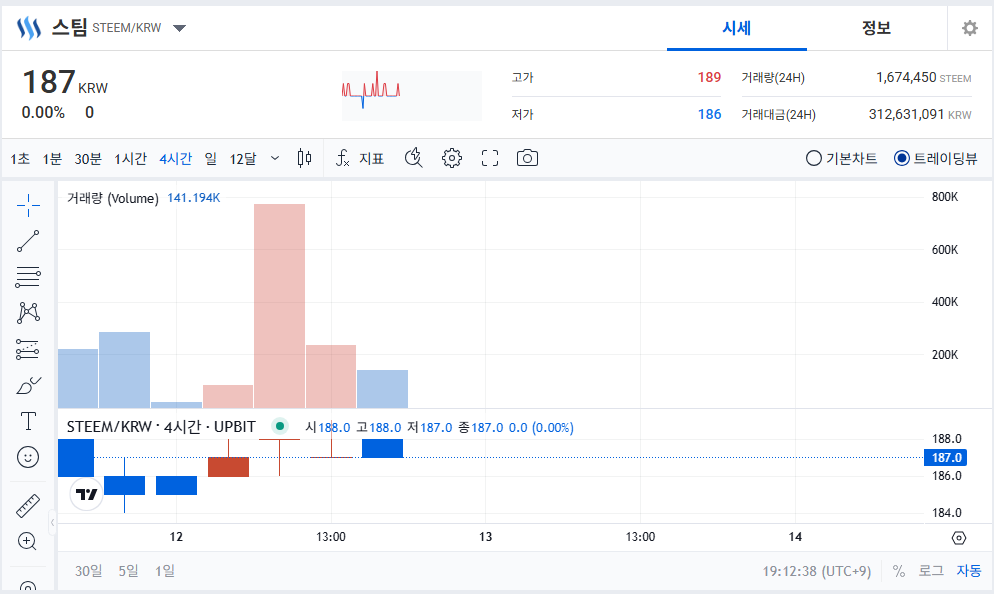
Task: Select the XABCD pattern tool
Action: 28,312
